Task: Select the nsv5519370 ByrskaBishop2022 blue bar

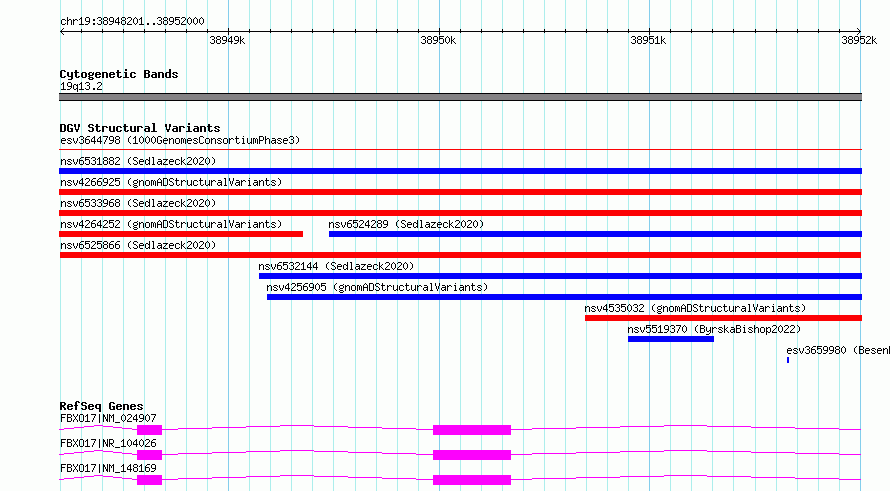Action: (671, 339)
